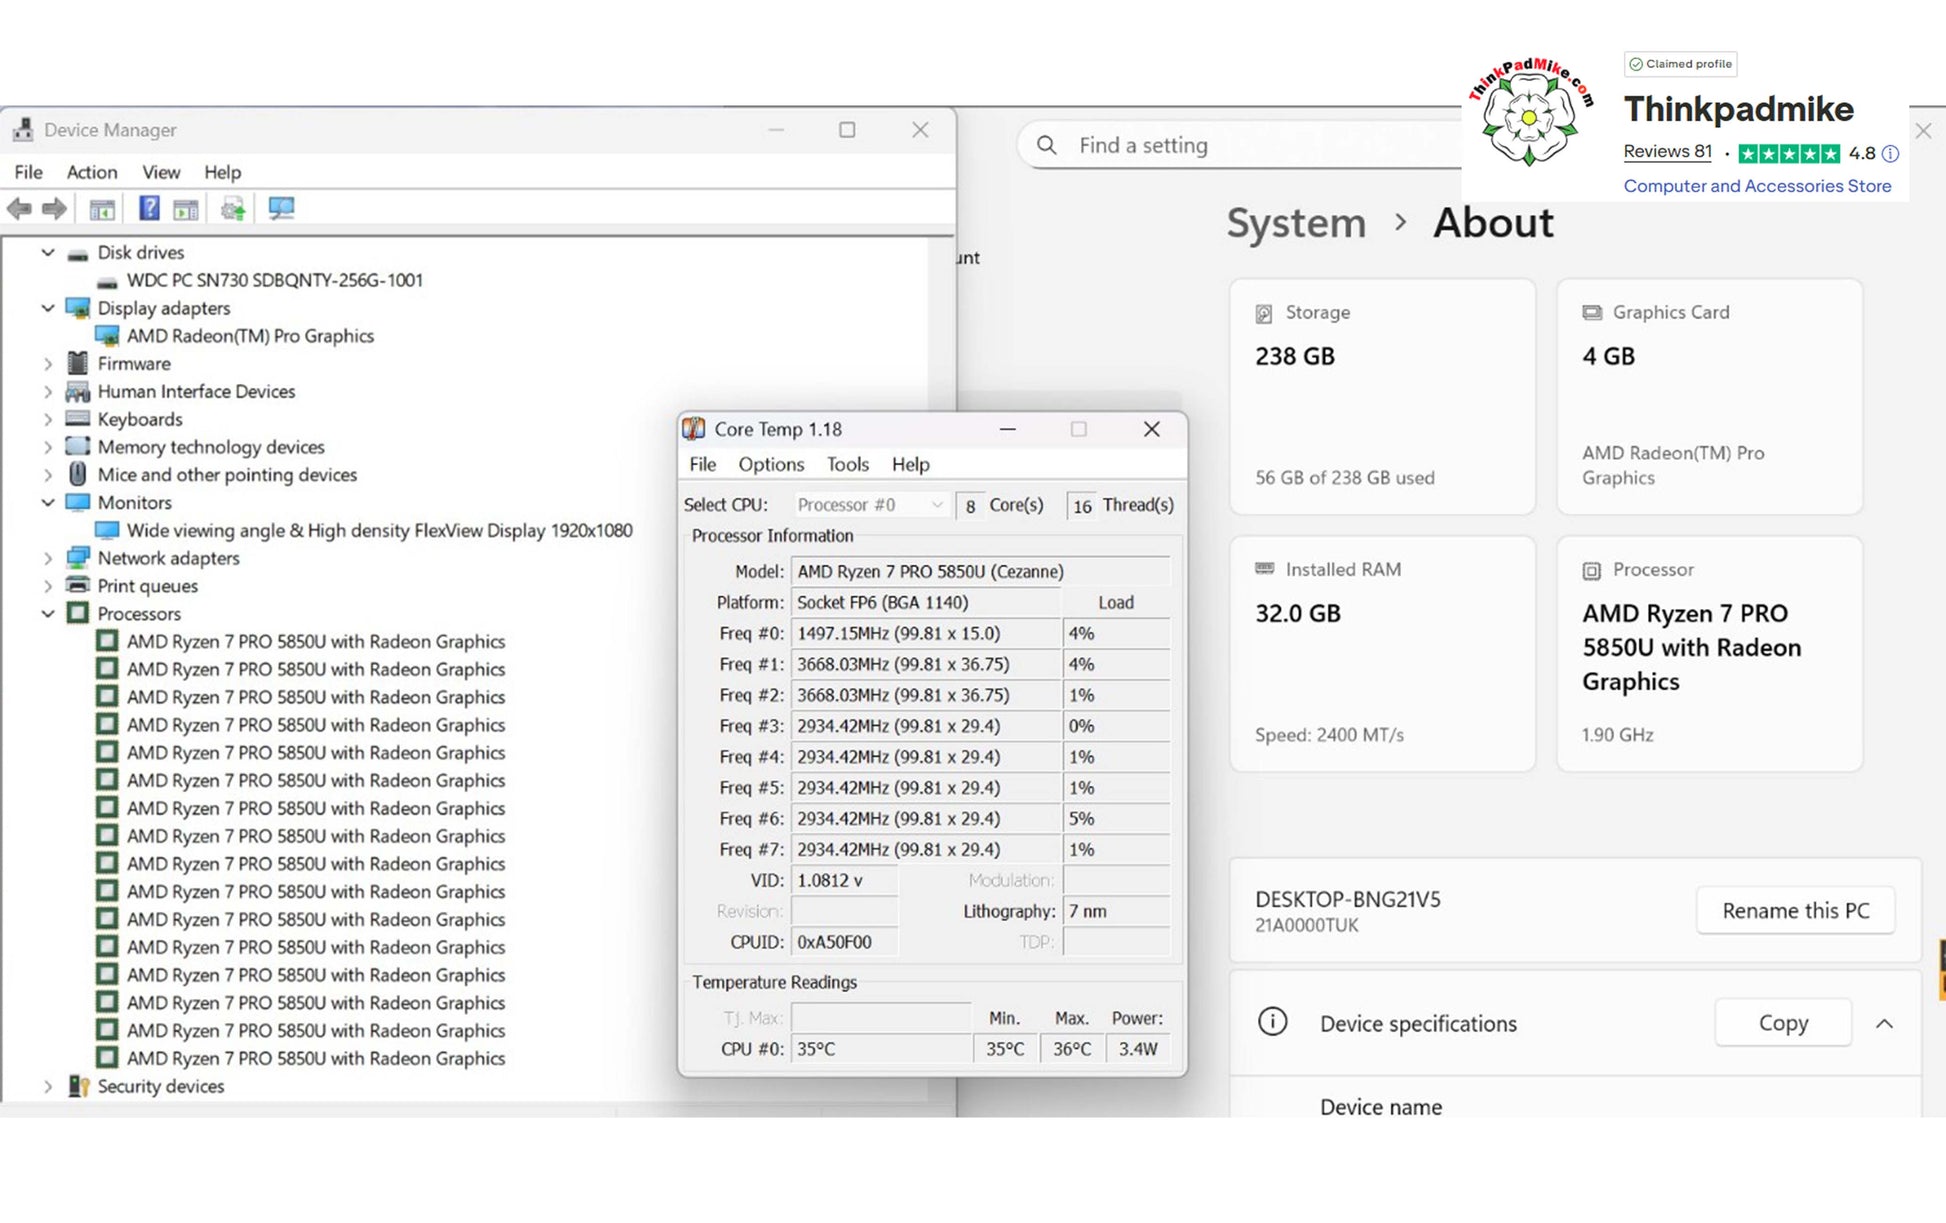Image resolution: width=1946 pixels, height=1223 pixels.
Task: Click the Forward arrow in Device Manager
Action: tap(54, 208)
